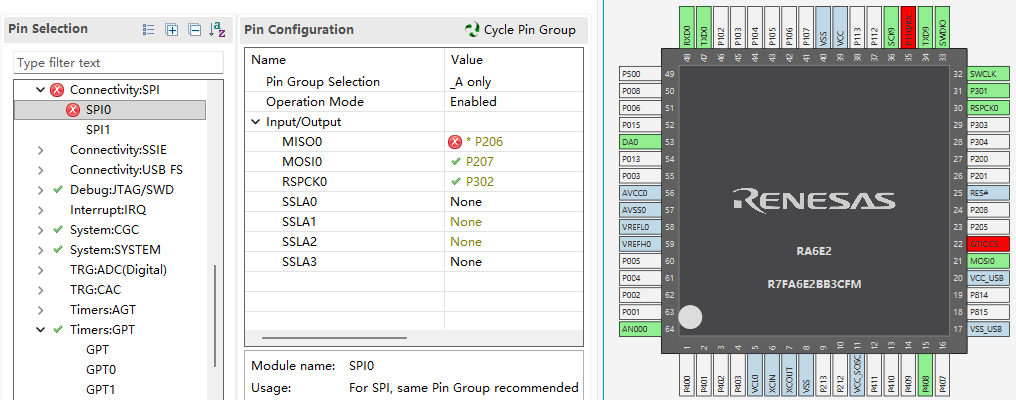
Task: Expand the Debug:JTAG/SWD node
Action: [x=41, y=190]
